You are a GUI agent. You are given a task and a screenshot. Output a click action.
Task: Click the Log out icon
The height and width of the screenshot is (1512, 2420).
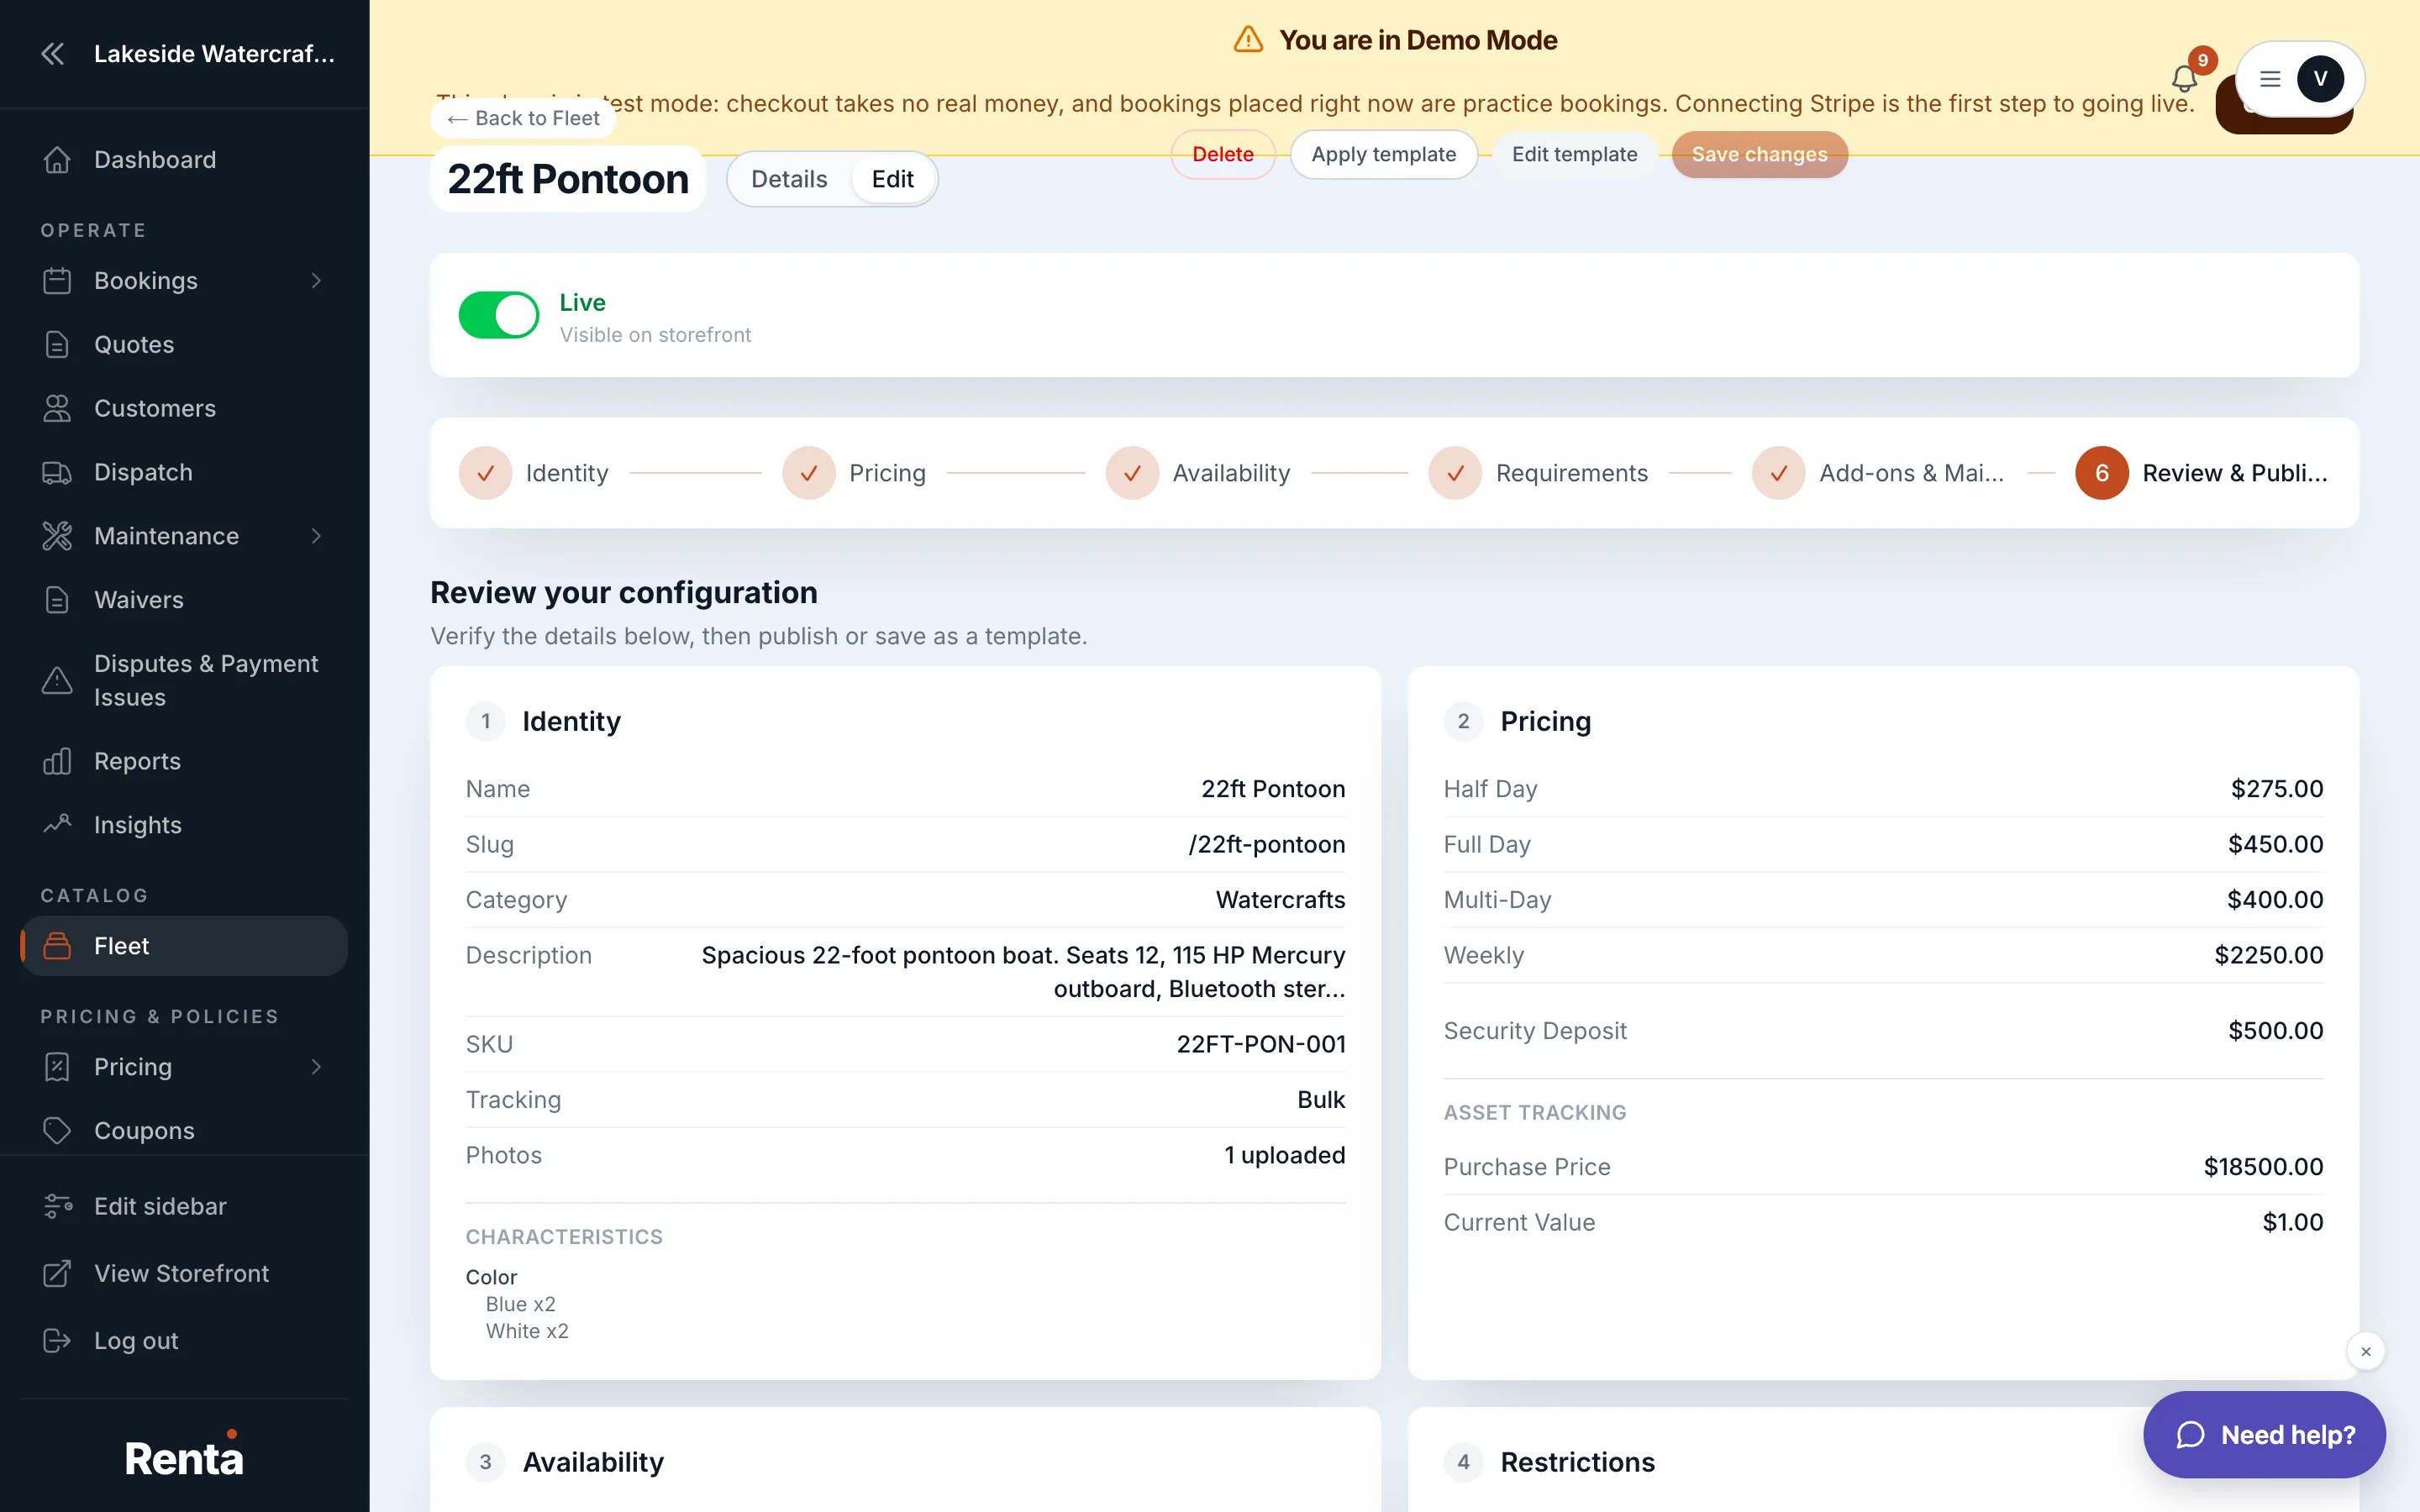(x=57, y=1340)
